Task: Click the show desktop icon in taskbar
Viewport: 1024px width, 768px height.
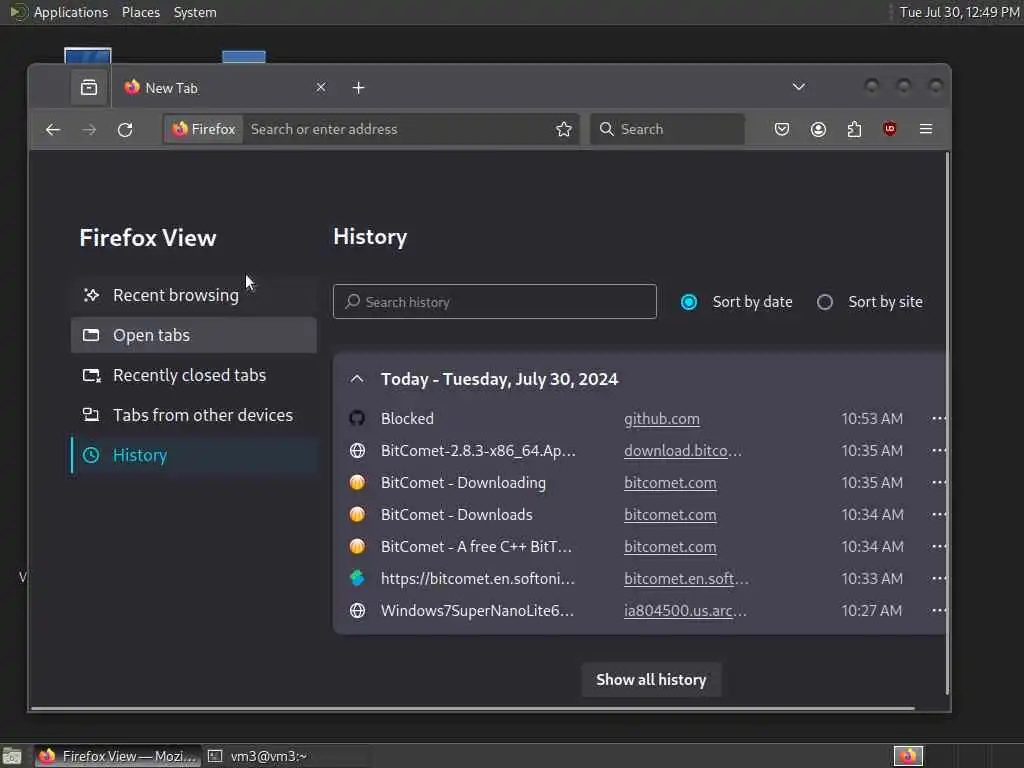Action: [x=12, y=756]
